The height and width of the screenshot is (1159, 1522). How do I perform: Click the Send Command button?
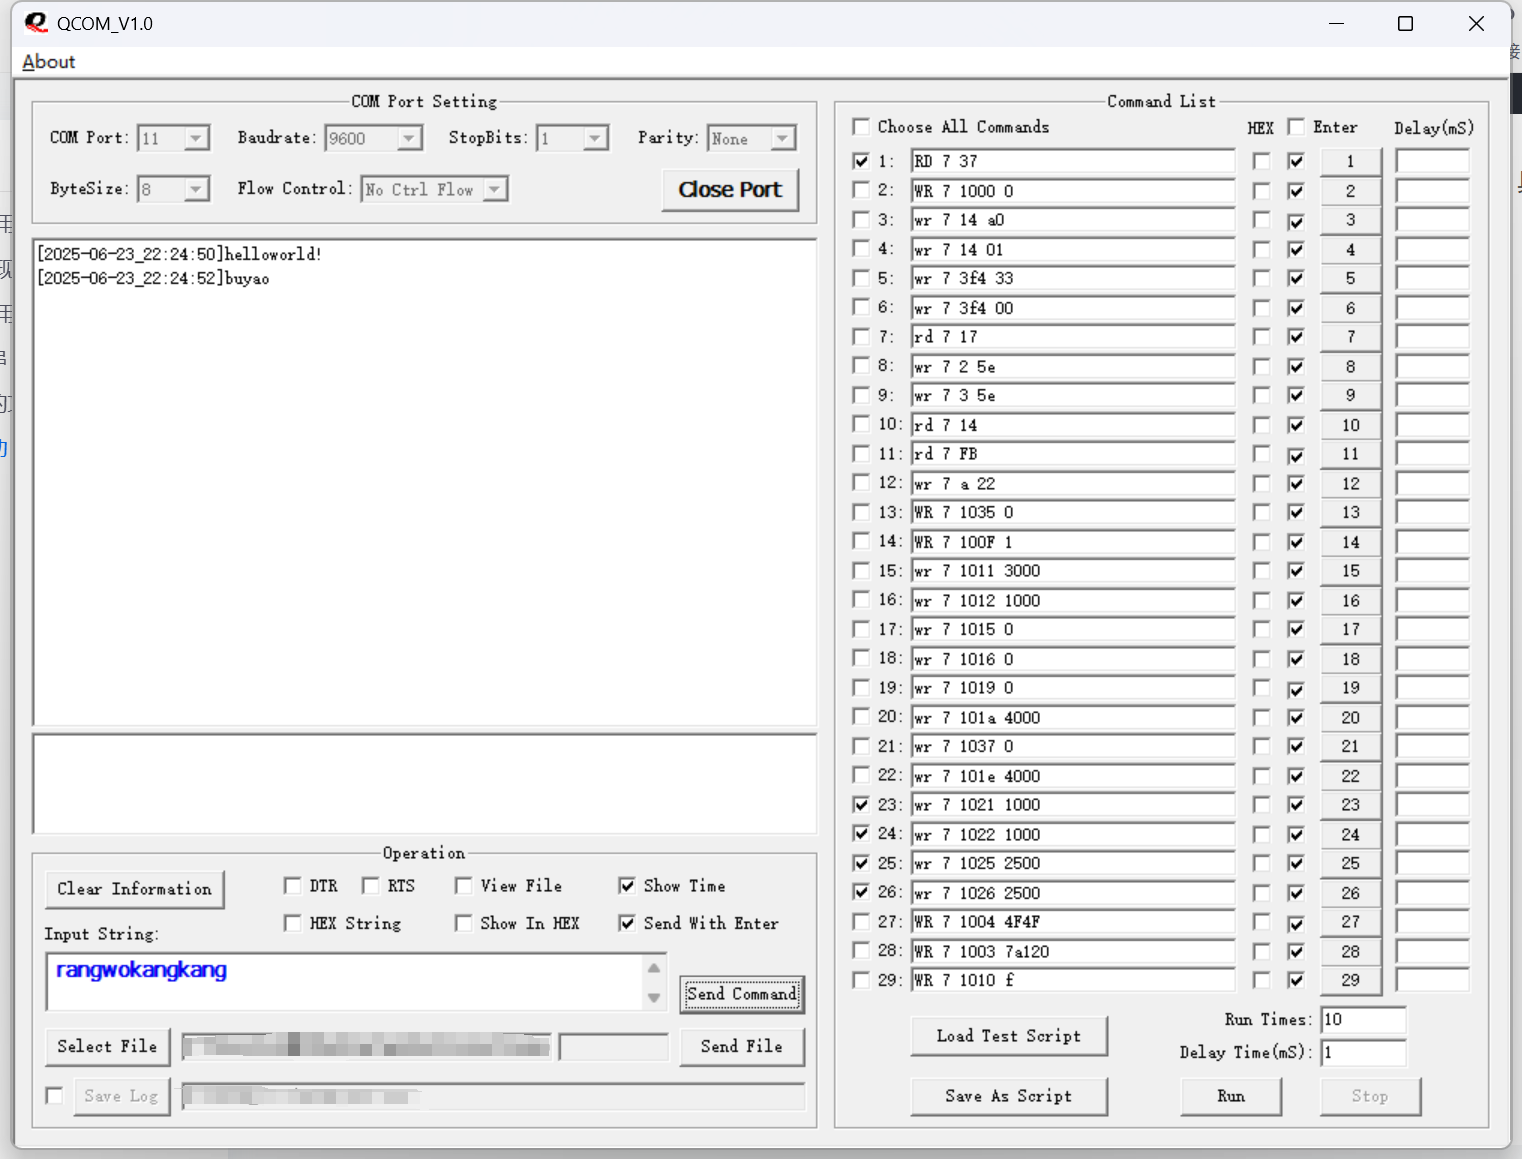pyautogui.click(x=741, y=994)
